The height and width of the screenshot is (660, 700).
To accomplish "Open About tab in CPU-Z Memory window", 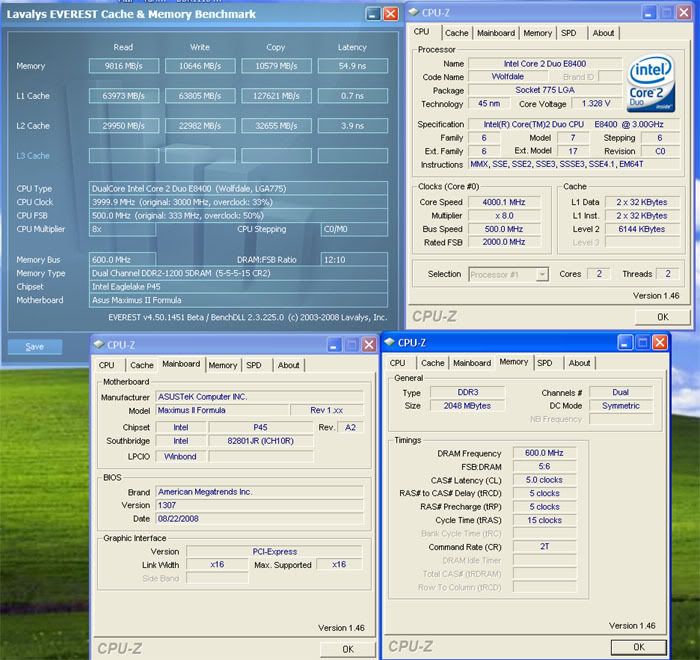I will pyautogui.click(x=579, y=363).
